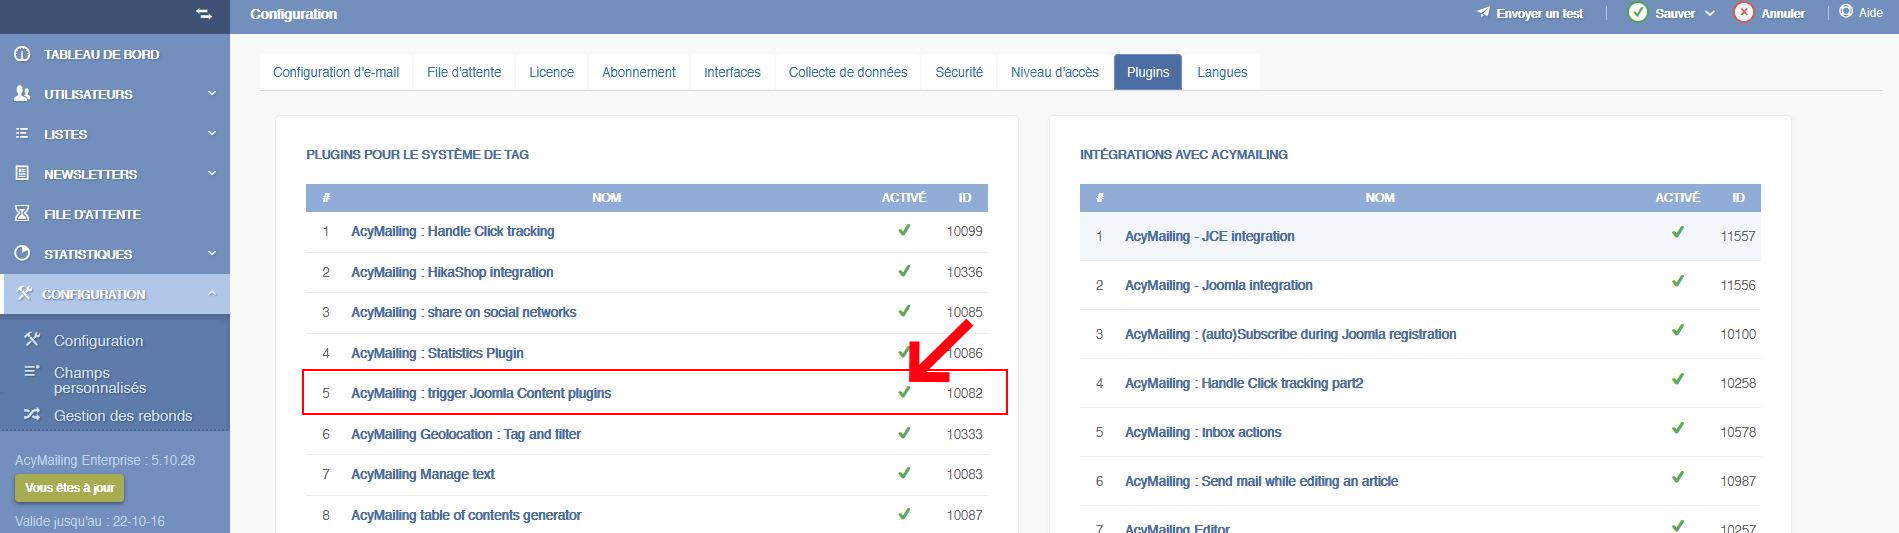Image resolution: width=1899 pixels, height=533 pixels.
Task: Toggle activation of Handle Click tracking plugin
Action: pyautogui.click(x=904, y=230)
